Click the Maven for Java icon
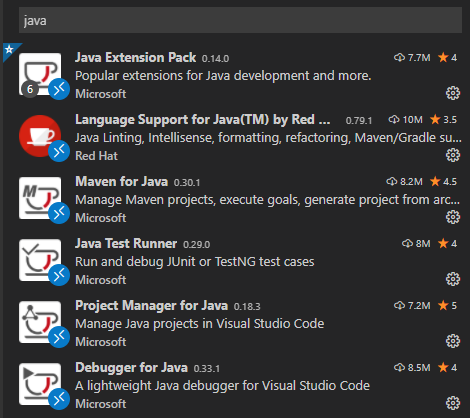This screenshot has width=470, height=418. click(40, 198)
